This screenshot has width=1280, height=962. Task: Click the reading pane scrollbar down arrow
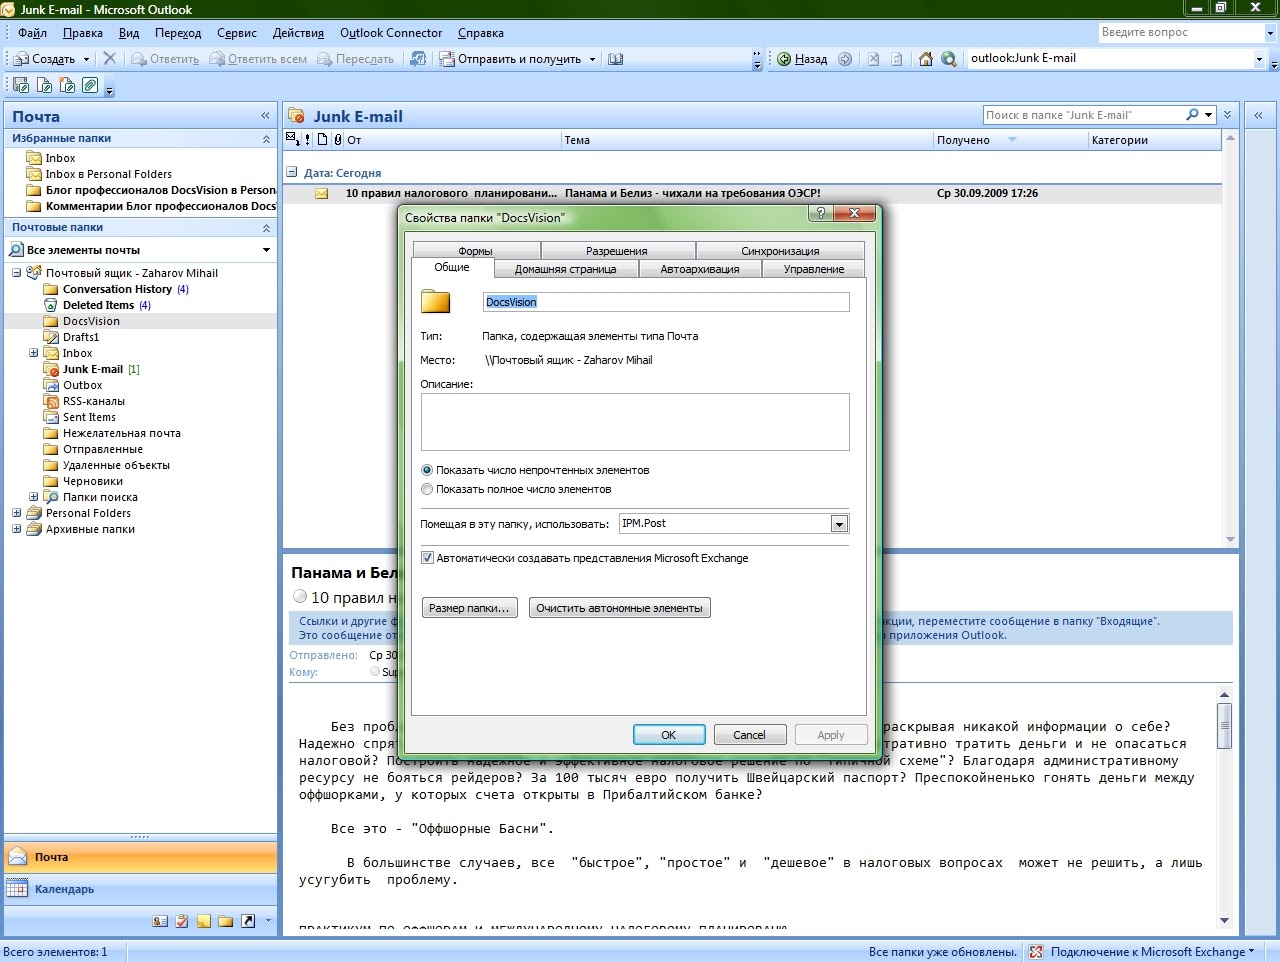(x=1224, y=921)
